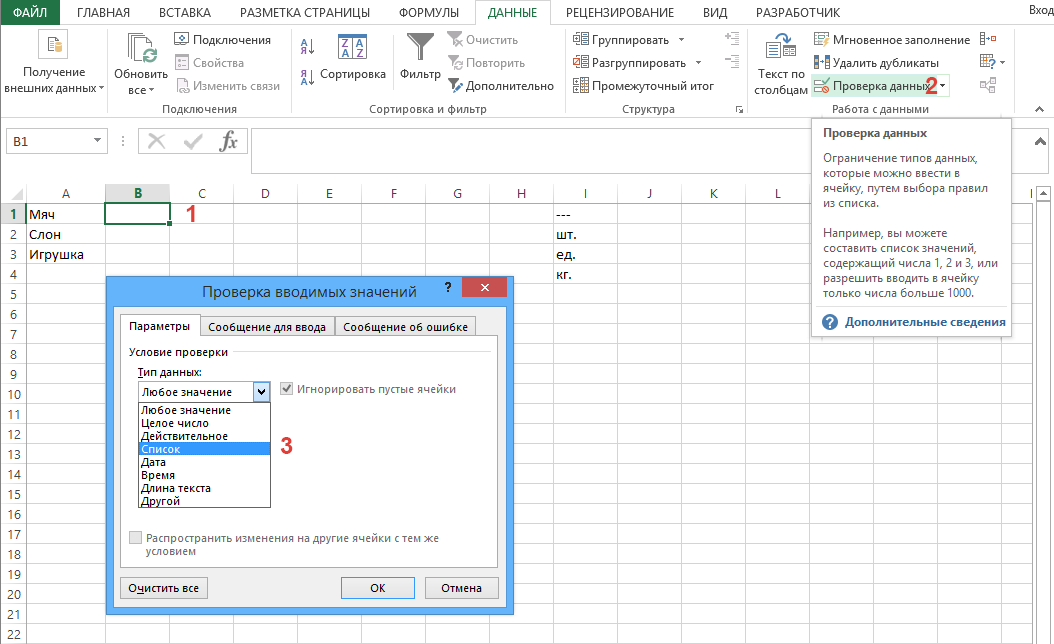
Task: Click the Consolidate icon in Data Tools
Action: [988, 39]
